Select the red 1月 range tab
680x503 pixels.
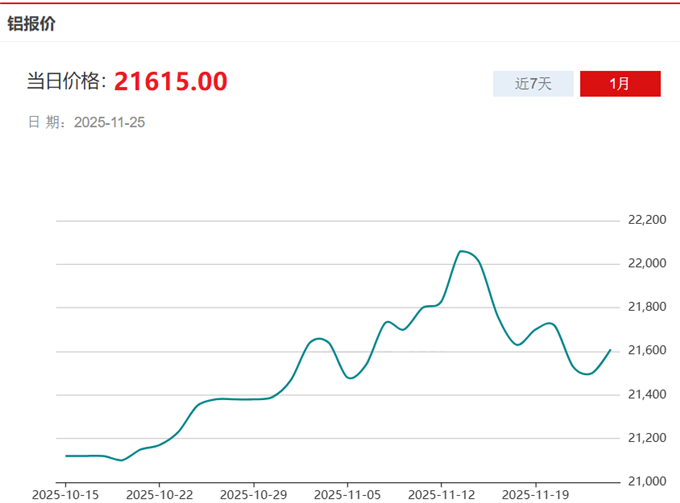coord(620,84)
